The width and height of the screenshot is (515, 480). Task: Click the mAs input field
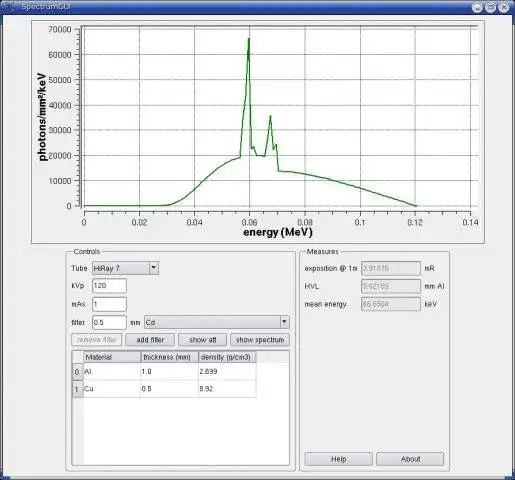109,304
